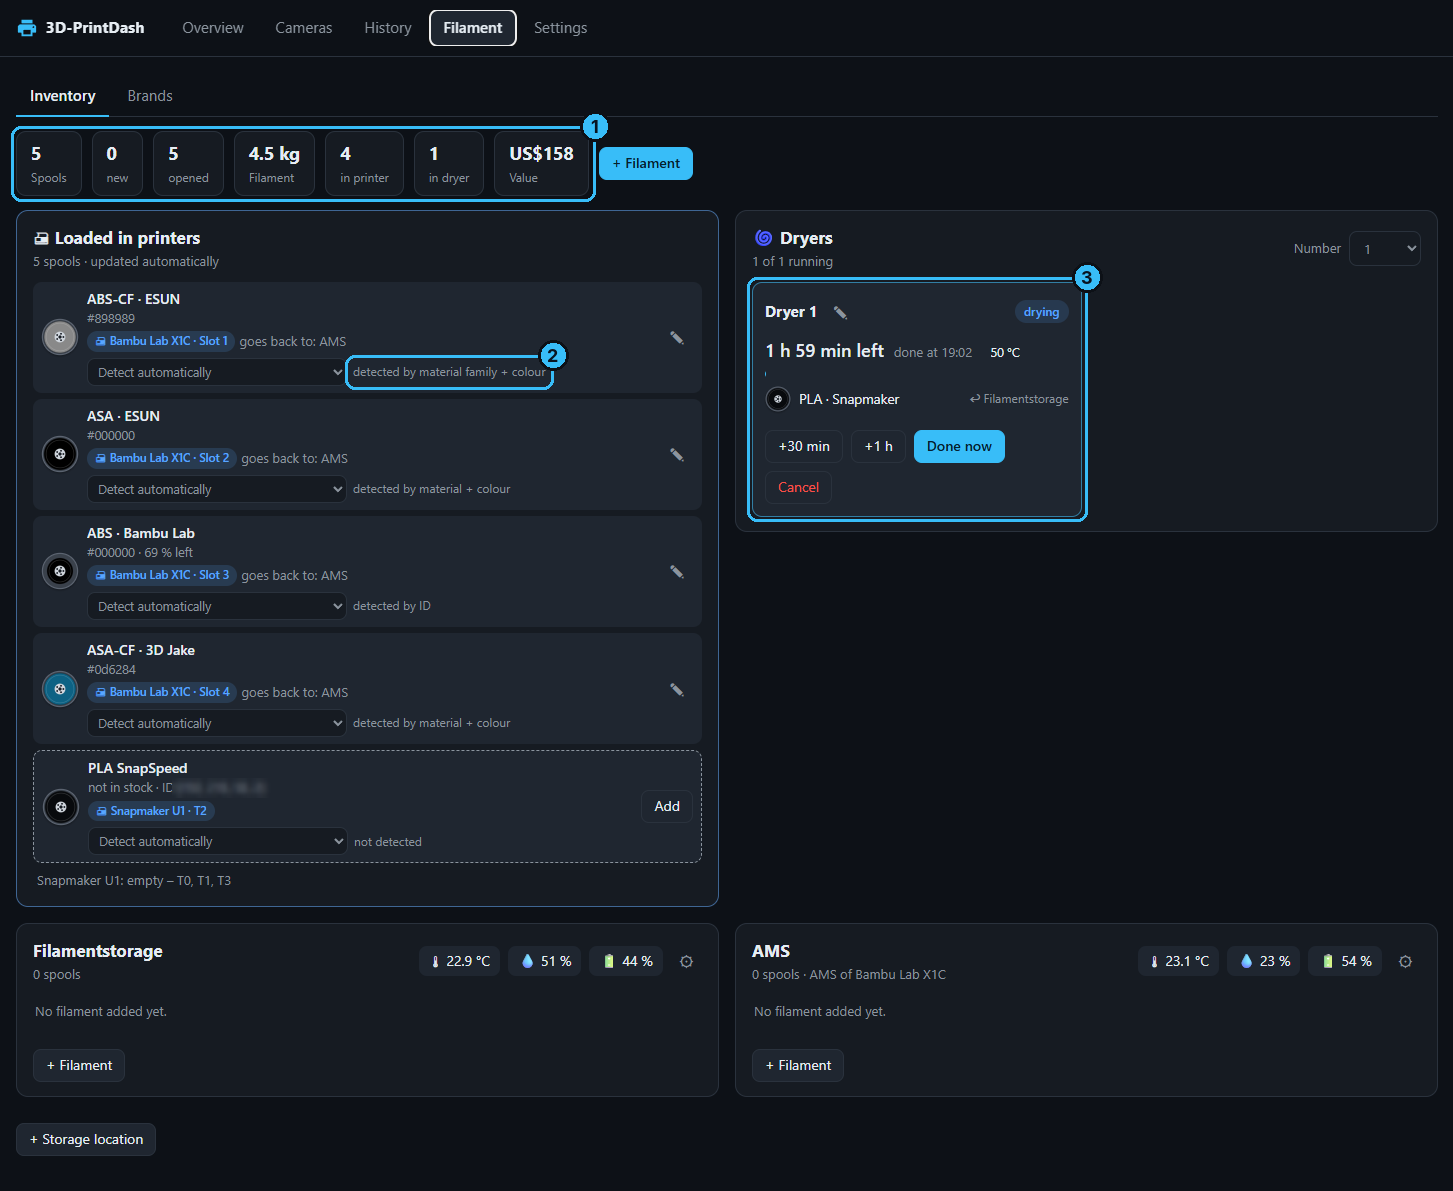The width and height of the screenshot is (1453, 1191).
Task: Edit the ABS Bambu Lab spool pencil icon
Action: (x=677, y=572)
